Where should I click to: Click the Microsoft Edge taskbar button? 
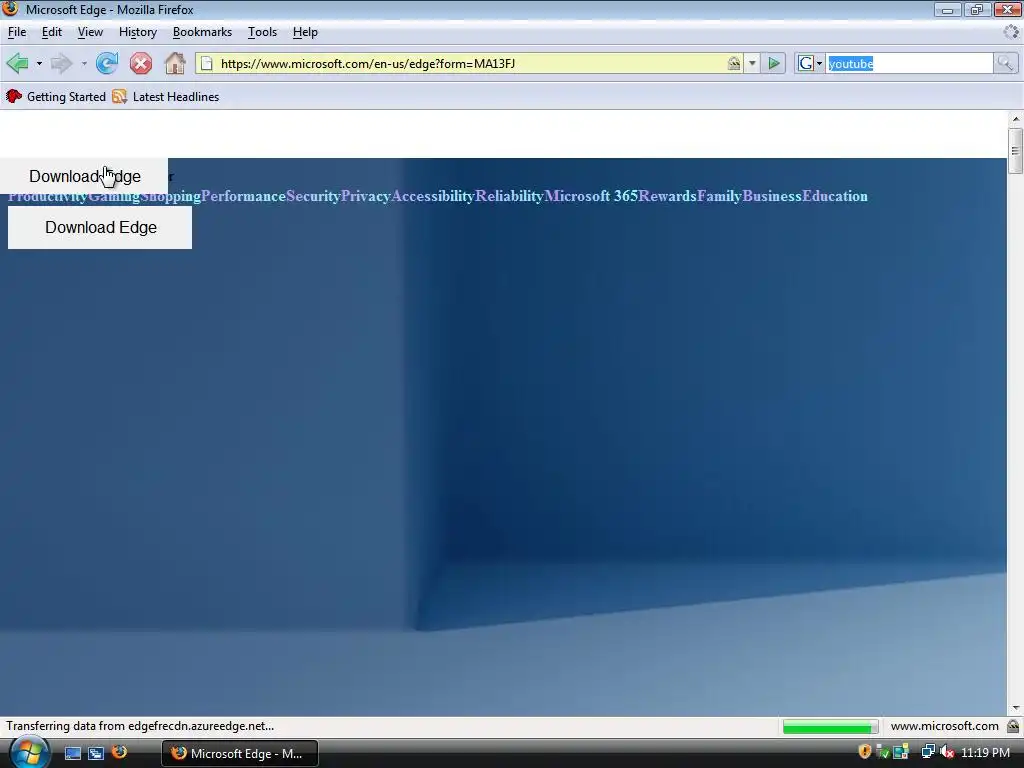(240, 753)
